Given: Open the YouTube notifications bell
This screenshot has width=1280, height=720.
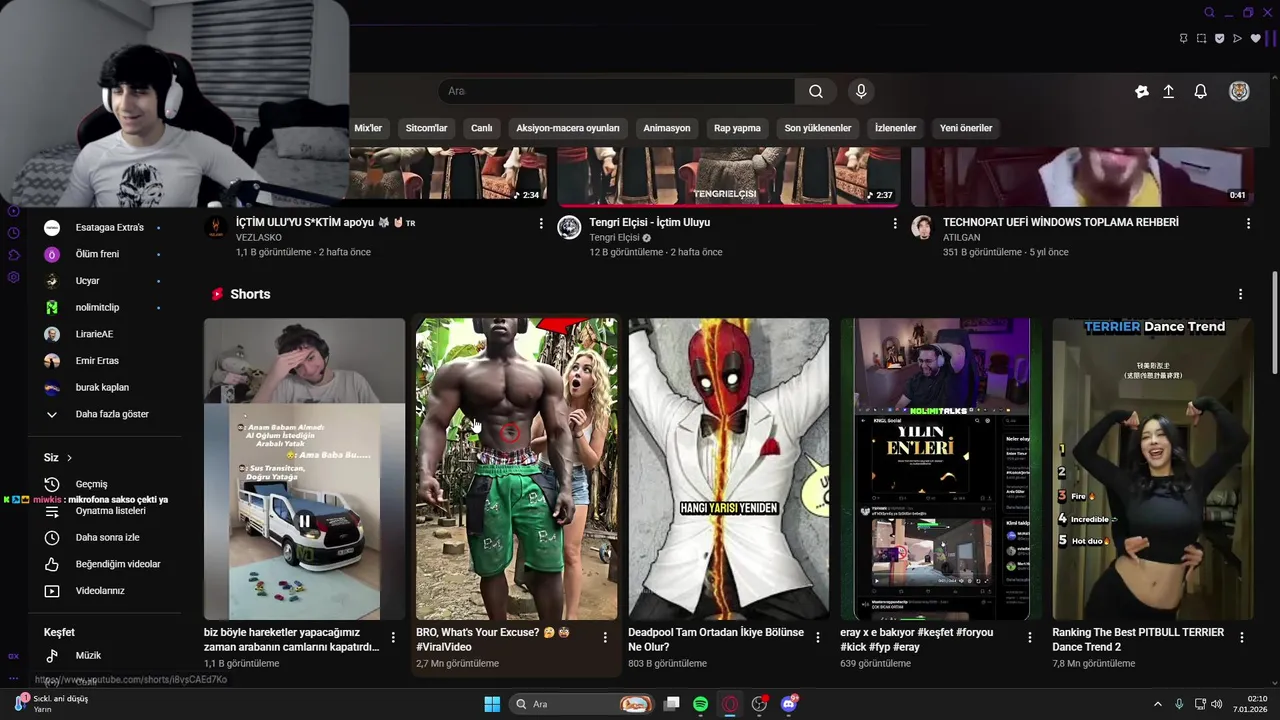Looking at the screenshot, I should tap(1201, 91).
